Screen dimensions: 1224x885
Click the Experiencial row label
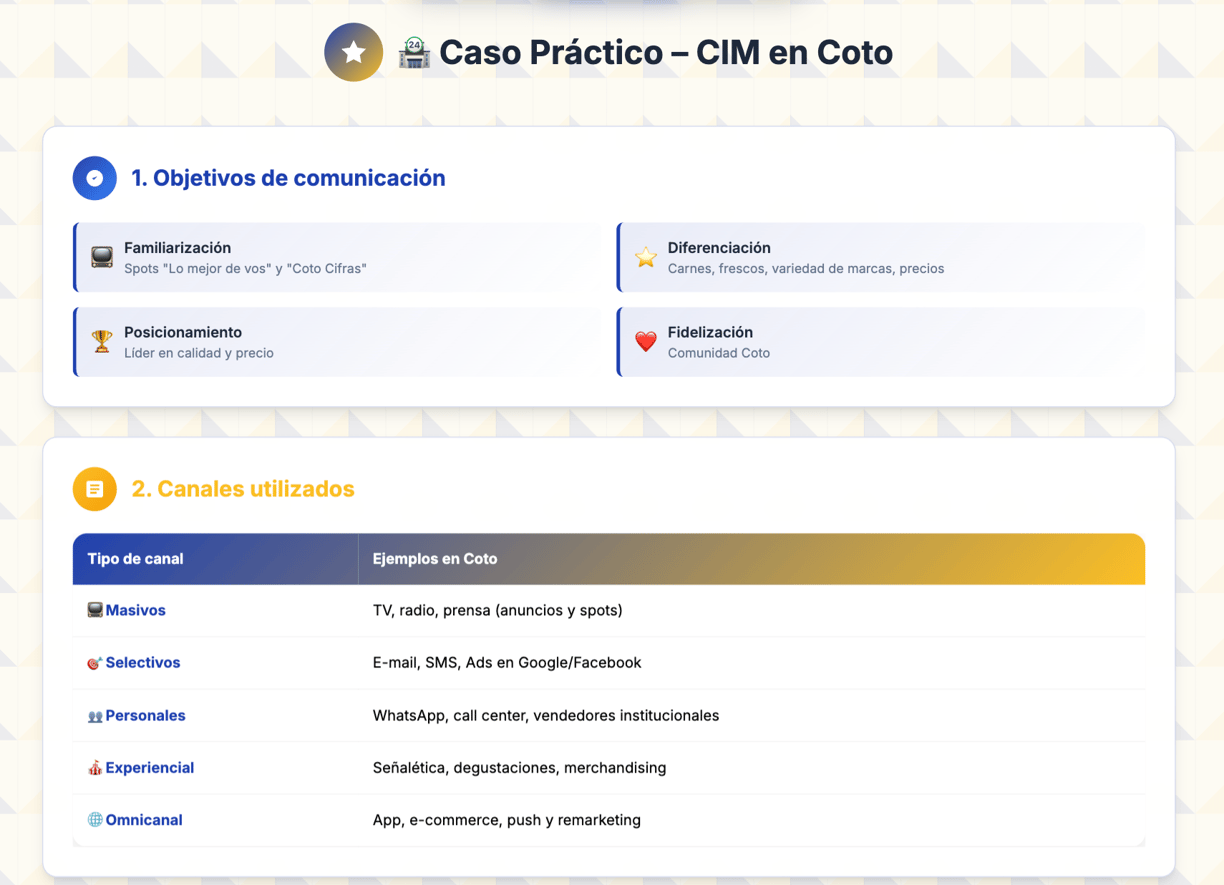point(150,768)
